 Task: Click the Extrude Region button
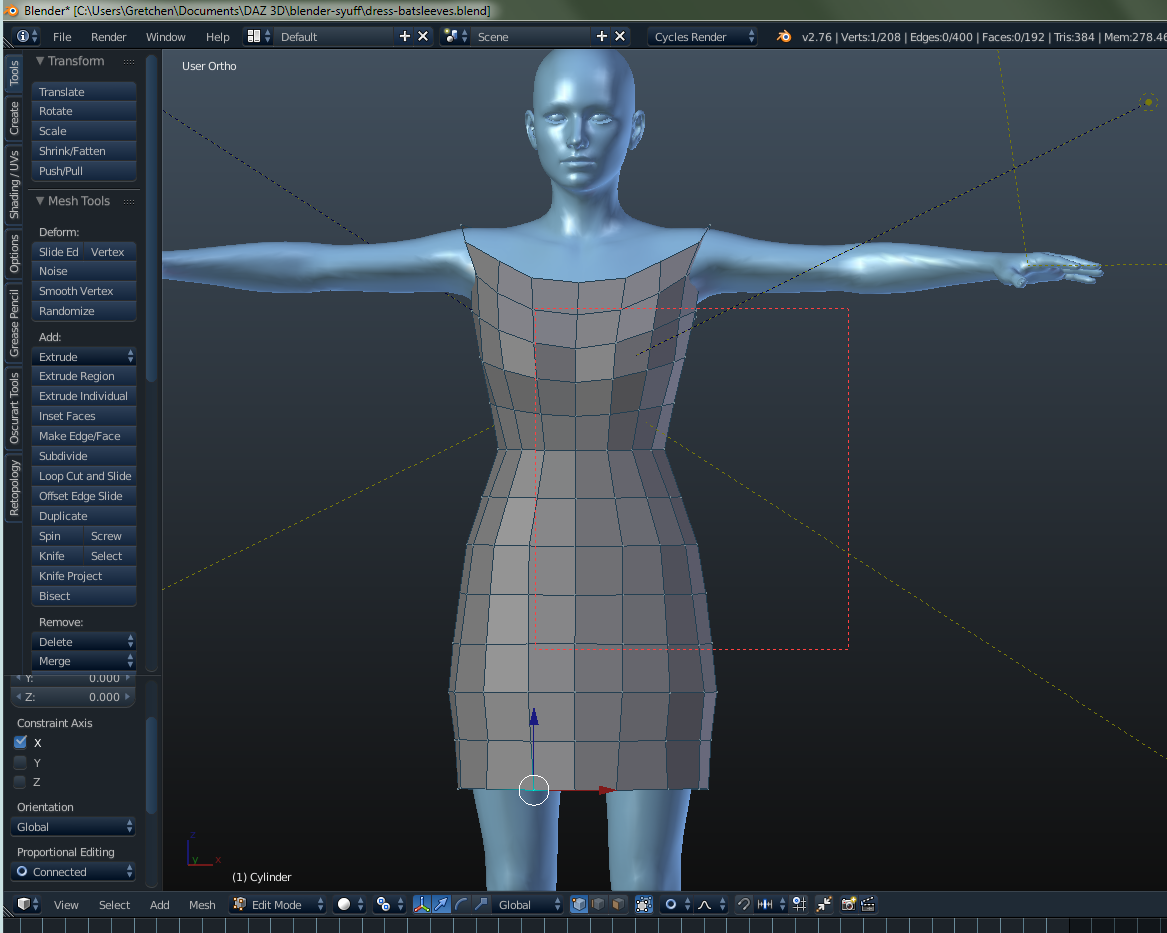coord(84,376)
